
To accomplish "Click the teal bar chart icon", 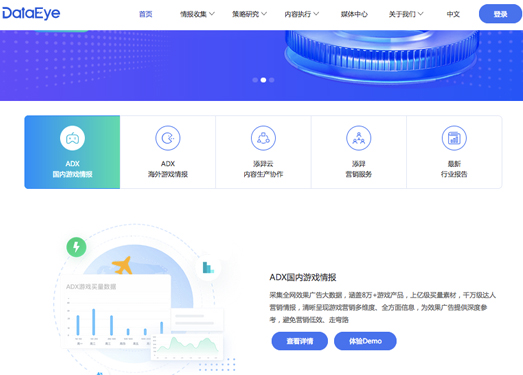I will coord(208,268).
